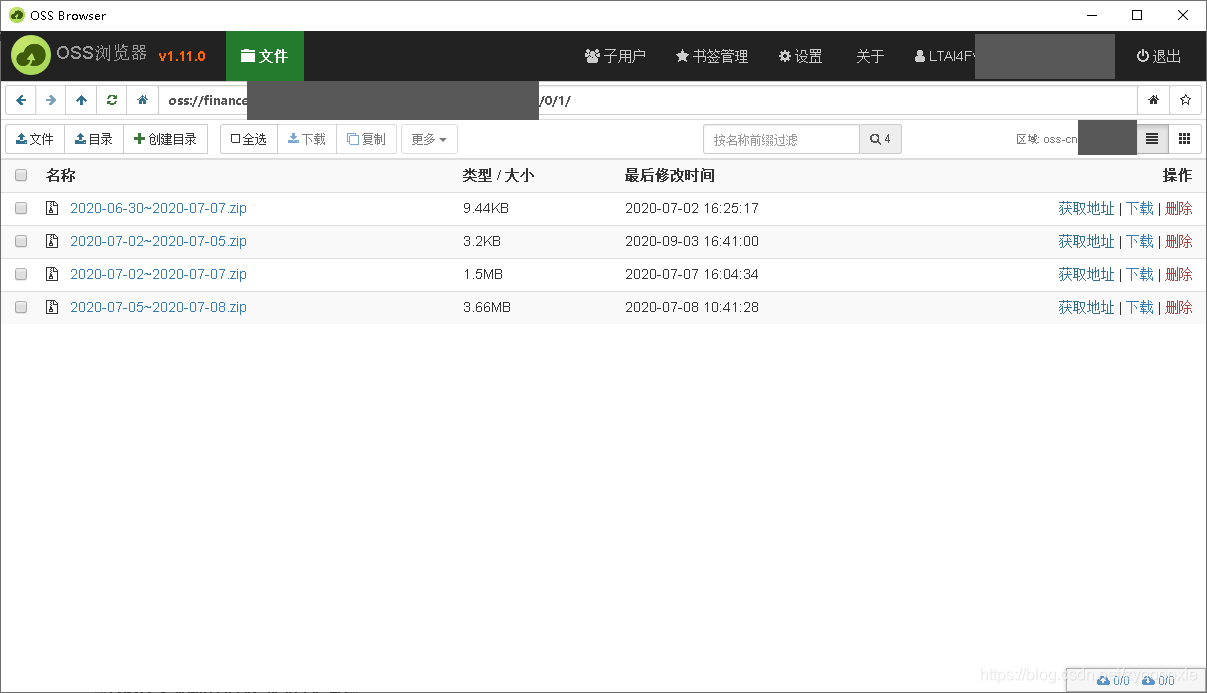The width and height of the screenshot is (1207, 693).
Task: Open the 设置 settings menu
Action: coord(799,56)
